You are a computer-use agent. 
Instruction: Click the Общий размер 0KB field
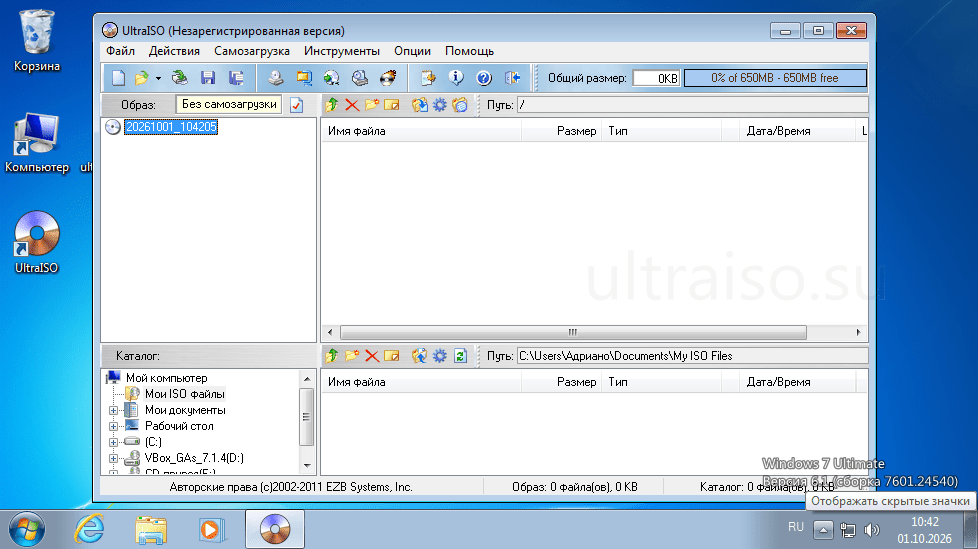(656, 78)
